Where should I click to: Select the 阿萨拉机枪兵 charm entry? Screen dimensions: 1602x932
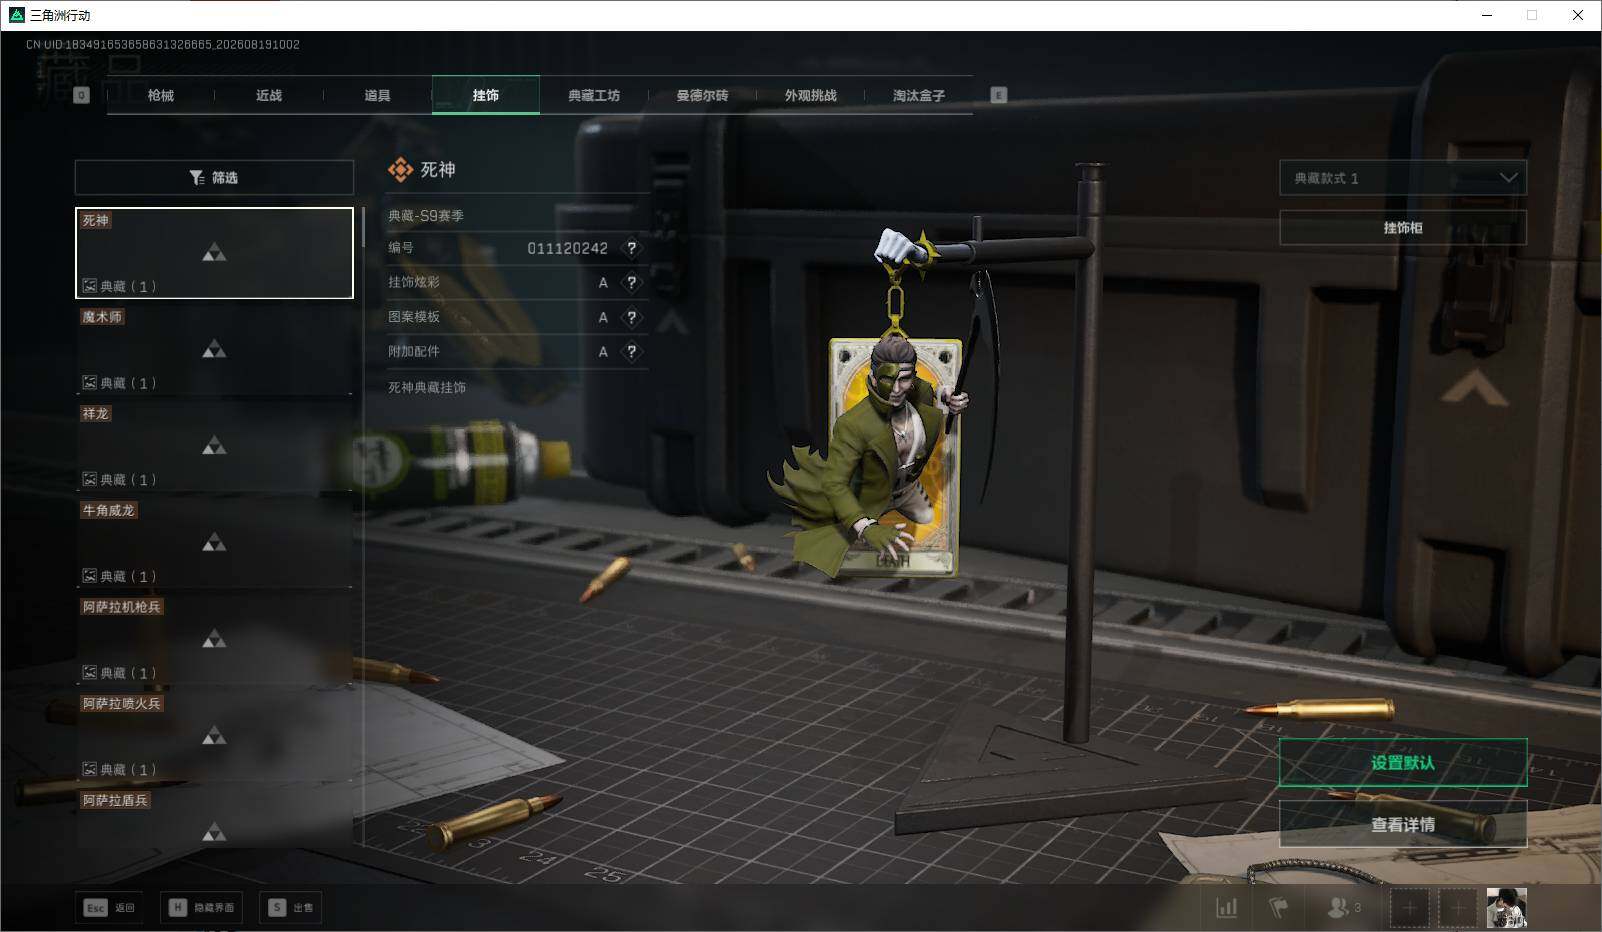(214, 639)
